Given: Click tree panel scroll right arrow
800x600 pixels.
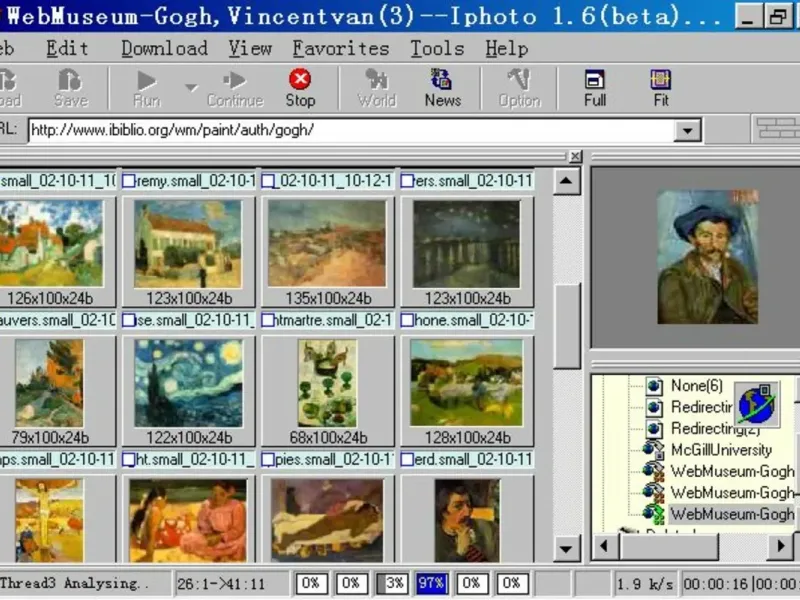Looking at the screenshot, I should pyautogui.click(x=781, y=546).
